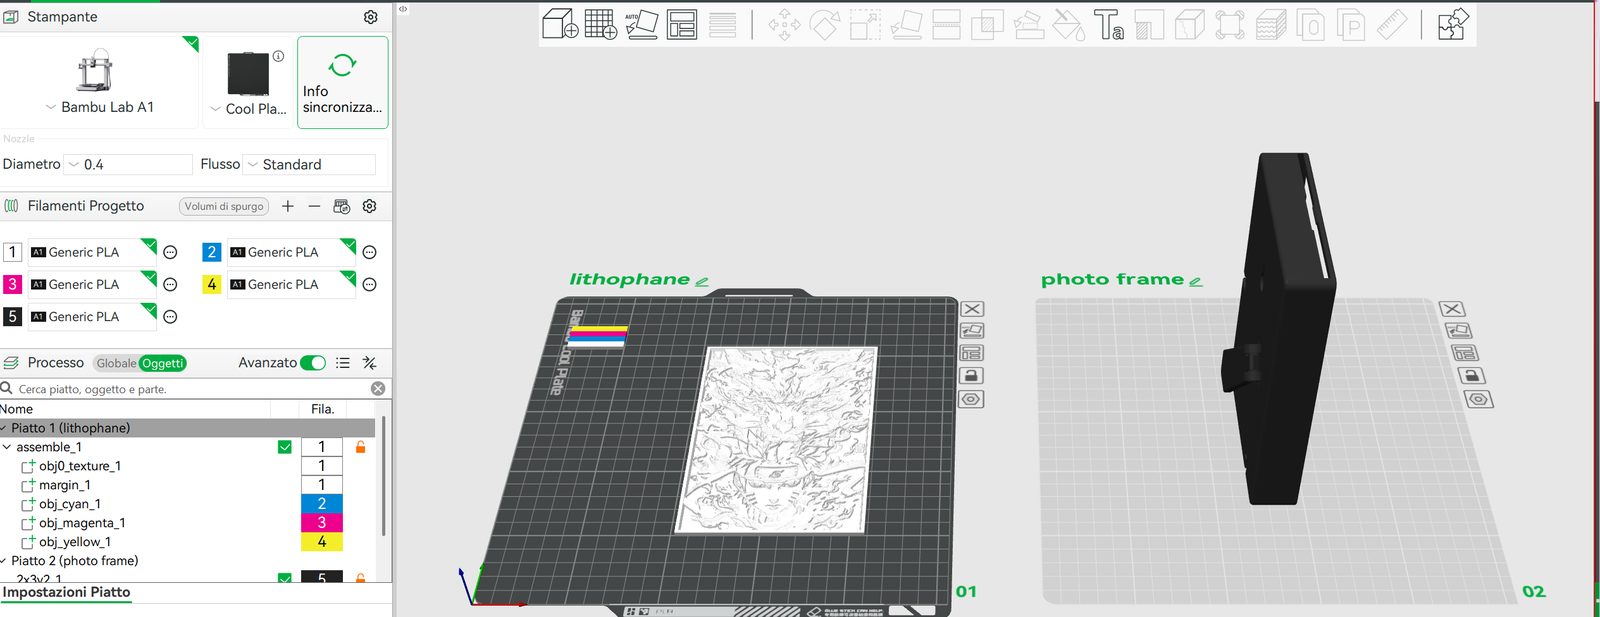Open the options menu for filament 5
Viewport: 1600px width, 617px height.
coord(170,317)
